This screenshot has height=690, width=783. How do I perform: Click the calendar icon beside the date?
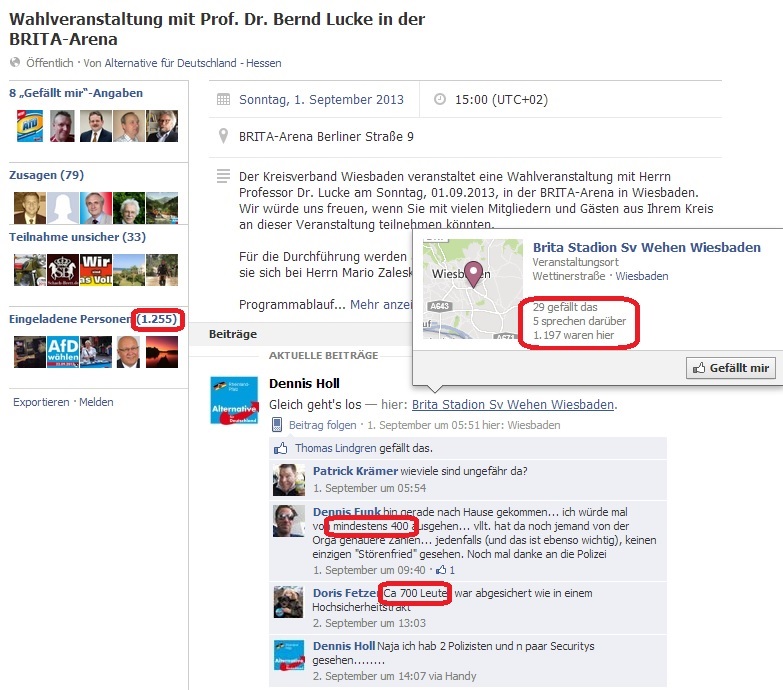[224, 99]
